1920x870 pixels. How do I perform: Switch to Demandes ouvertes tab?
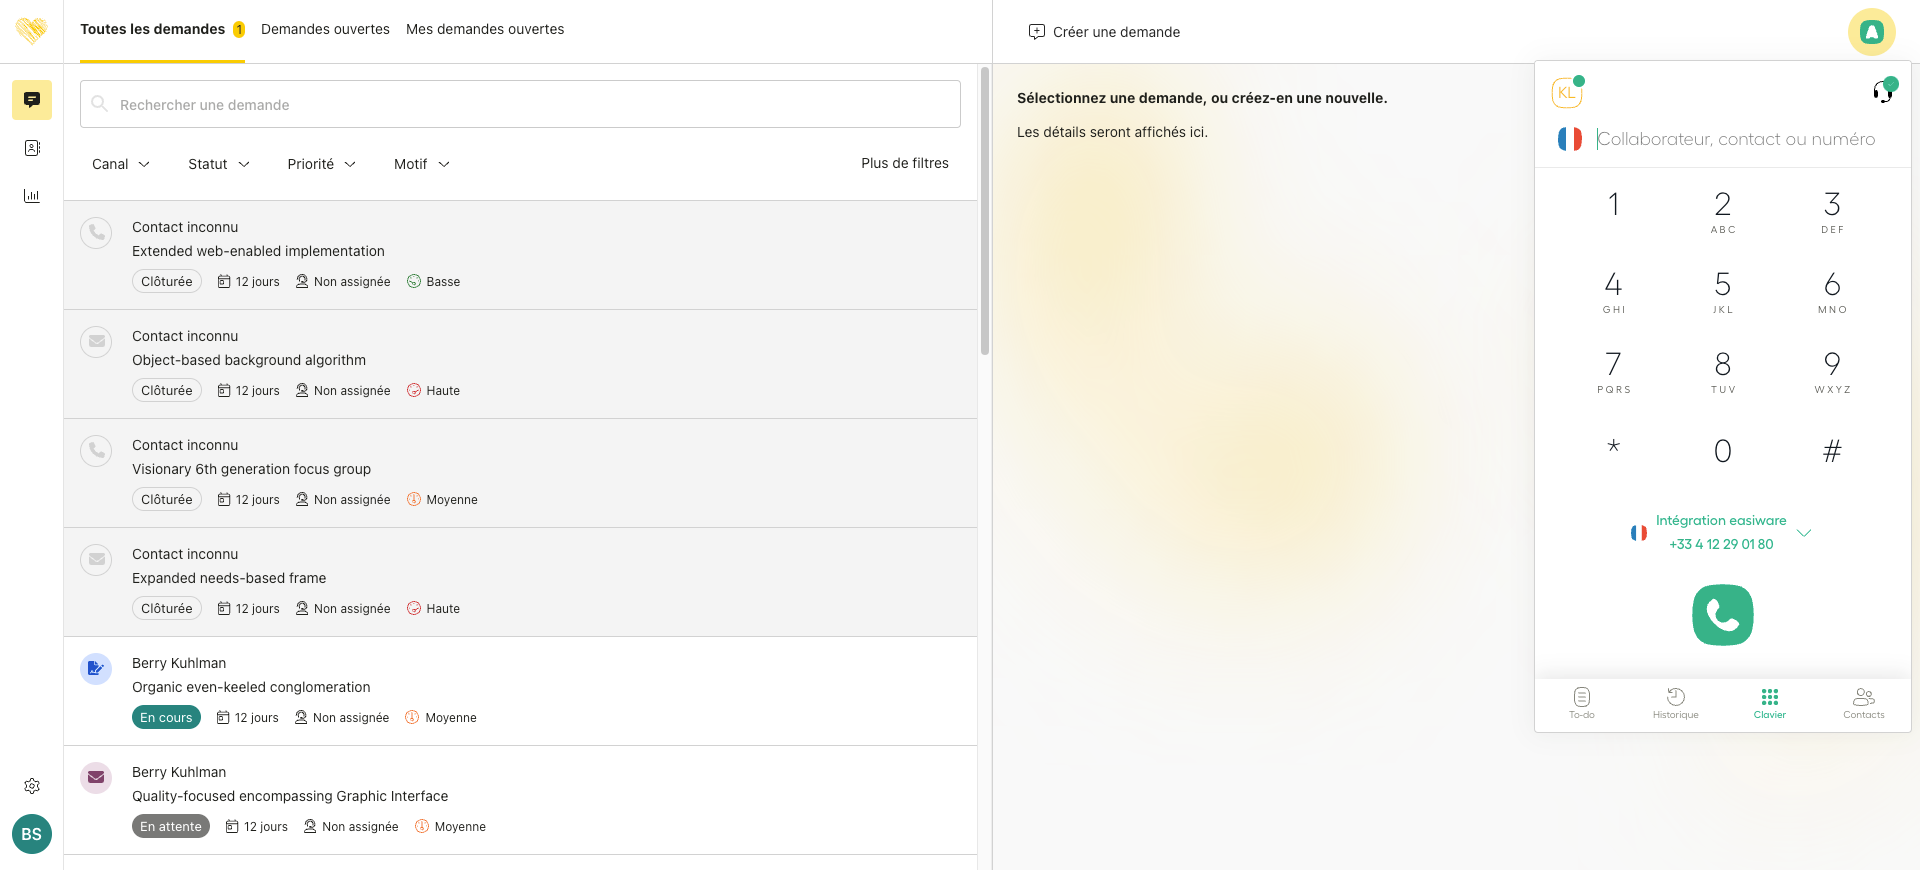coord(325,29)
